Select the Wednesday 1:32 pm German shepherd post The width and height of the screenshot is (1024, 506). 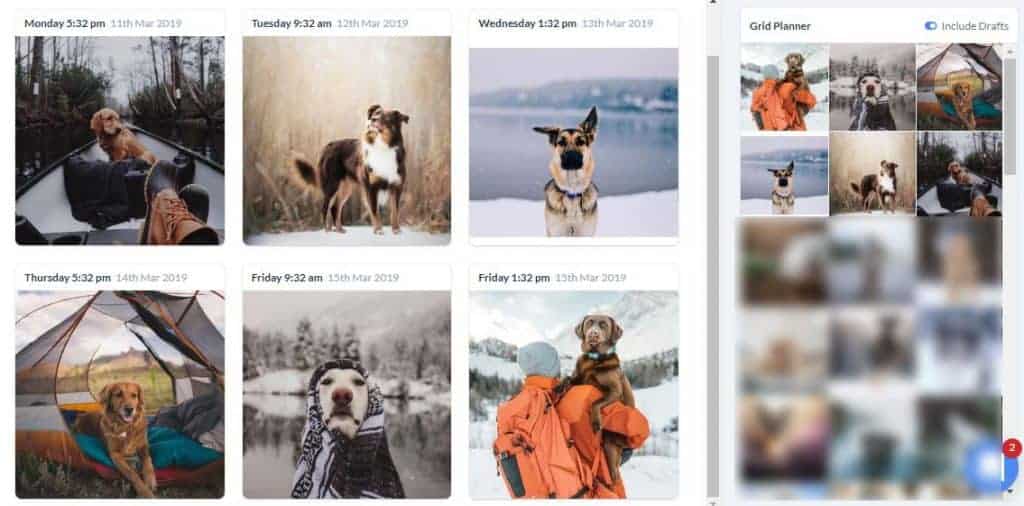(573, 142)
